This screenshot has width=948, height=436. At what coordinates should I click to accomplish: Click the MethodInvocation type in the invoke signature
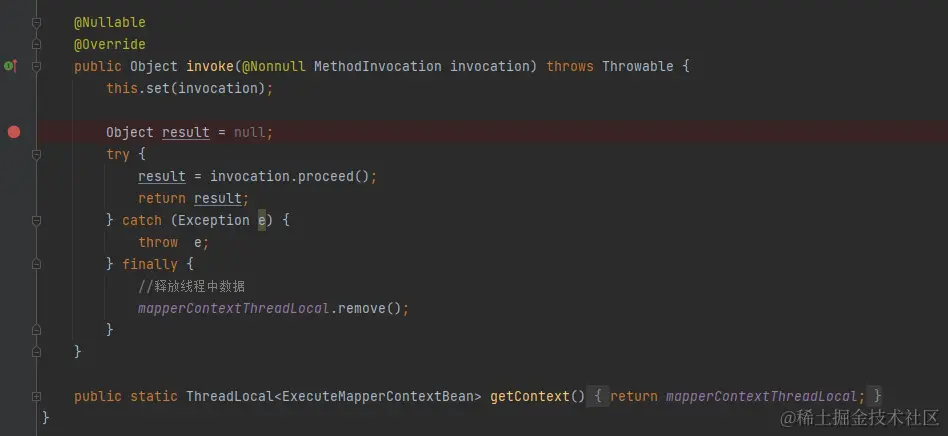[x=377, y=66]
